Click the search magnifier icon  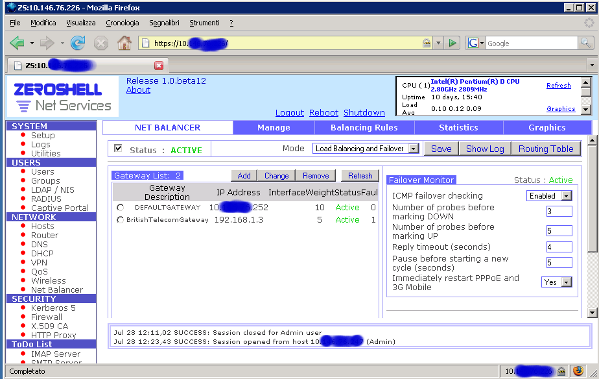(585, 43)
